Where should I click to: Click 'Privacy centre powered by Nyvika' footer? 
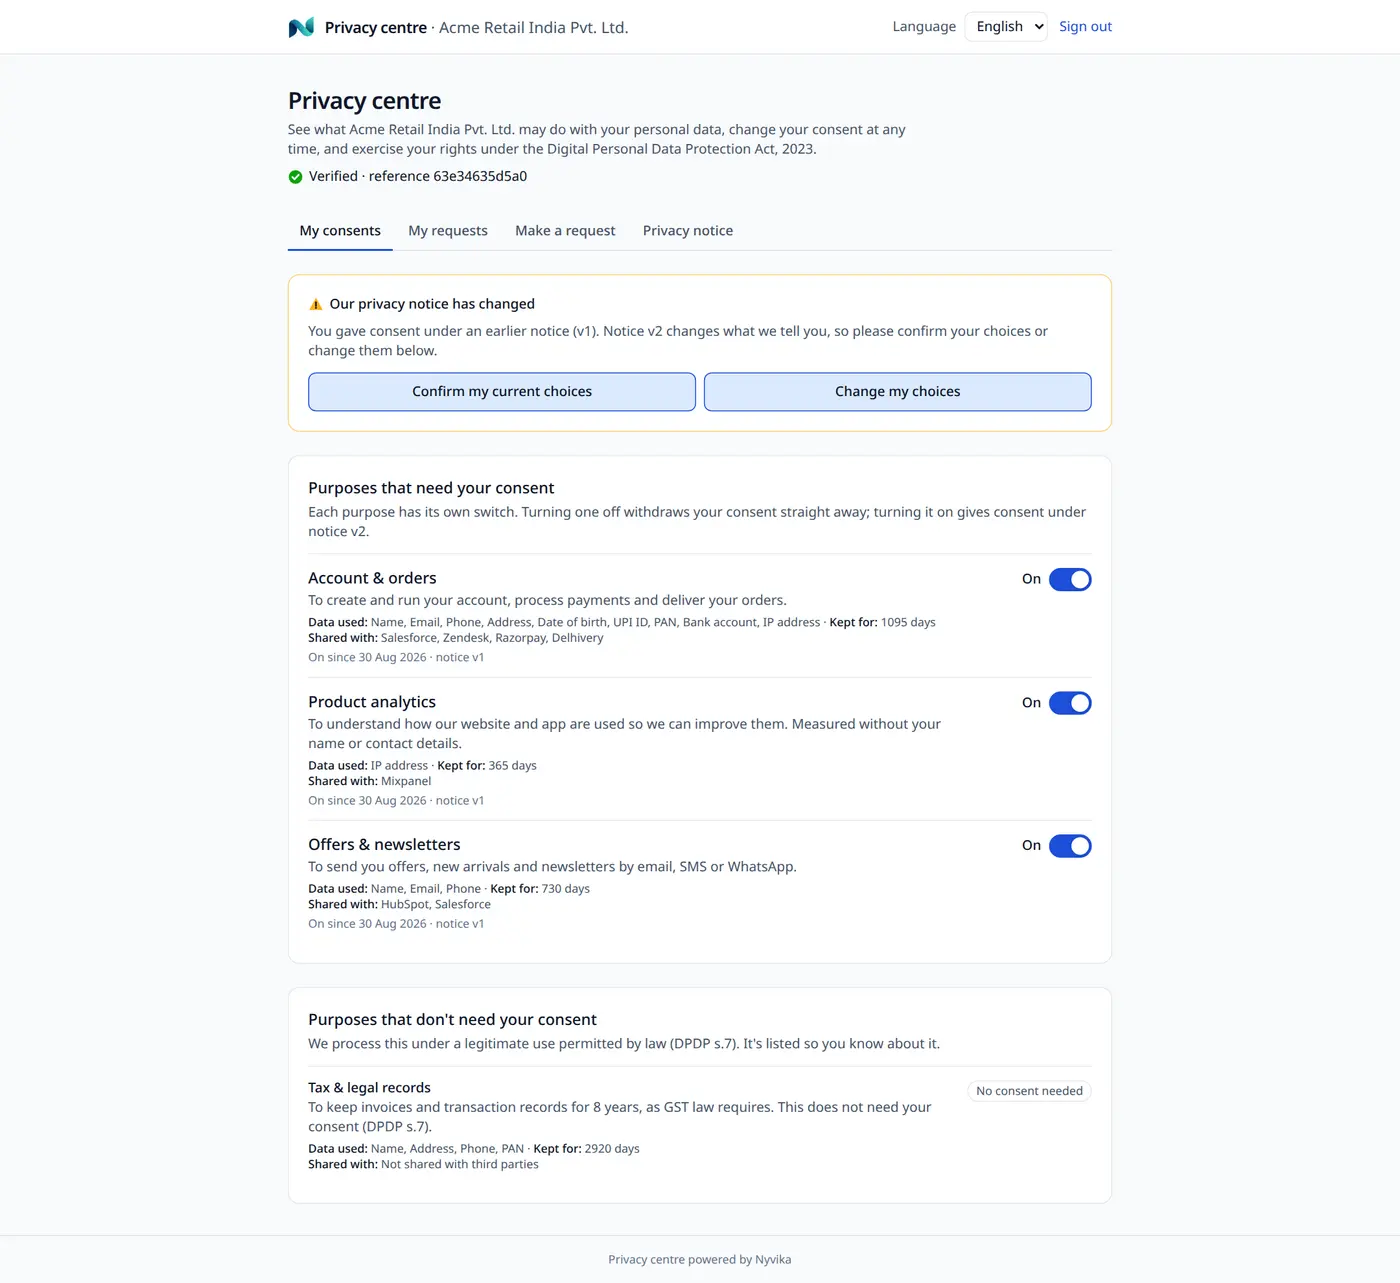[x=700, y=1260]
